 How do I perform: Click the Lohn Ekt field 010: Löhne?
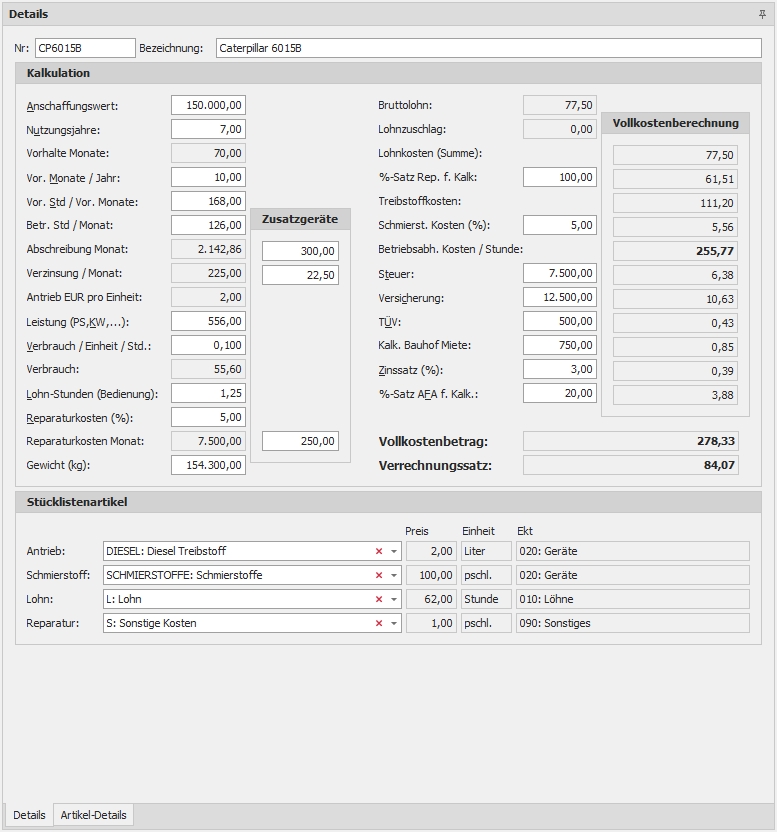tap(633, 599)
